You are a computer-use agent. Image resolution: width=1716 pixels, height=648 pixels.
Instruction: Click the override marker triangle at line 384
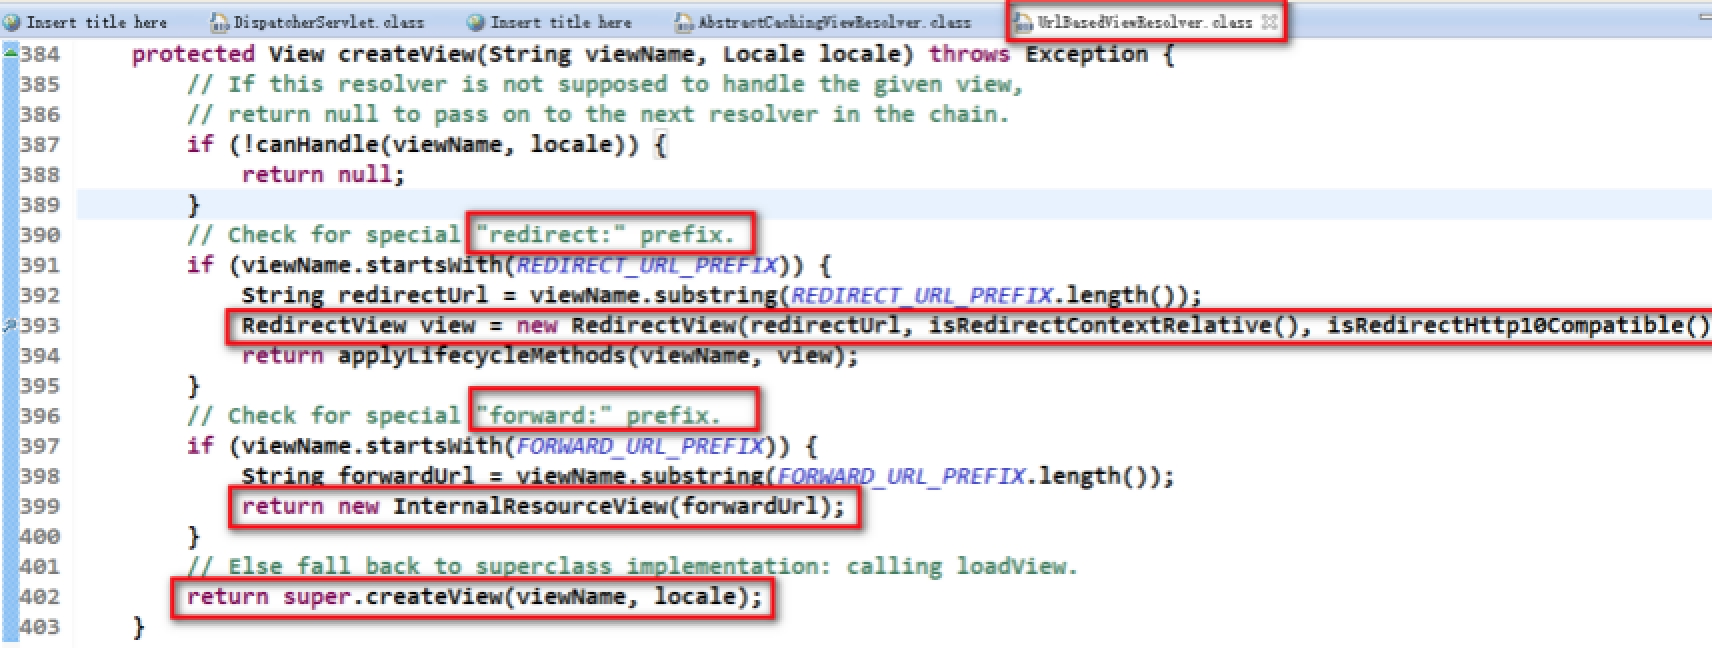click(x=10, y=51)
